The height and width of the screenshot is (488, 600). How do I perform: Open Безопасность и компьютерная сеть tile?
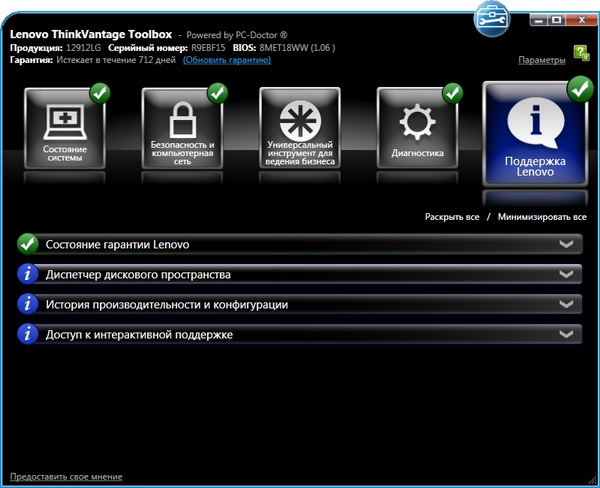pyautogui.click(x=182, y=130)
